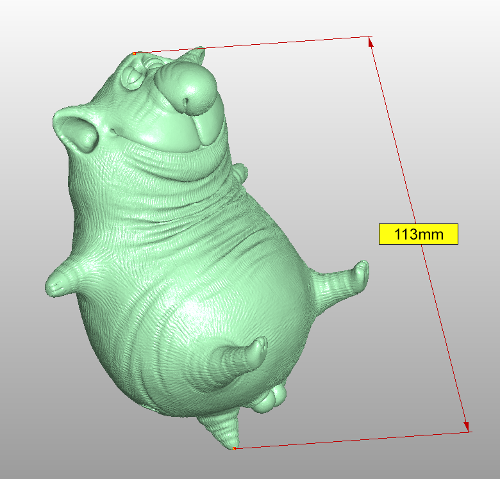Image resolution: width=500 pixels, height=479 pixels.
Task: Click the model's closed eye
Action: [x=131, y=77]
